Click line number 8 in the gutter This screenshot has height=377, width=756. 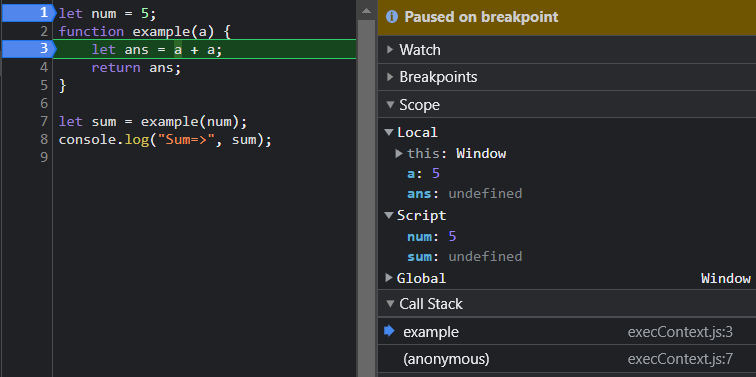(x=44, y=140)
